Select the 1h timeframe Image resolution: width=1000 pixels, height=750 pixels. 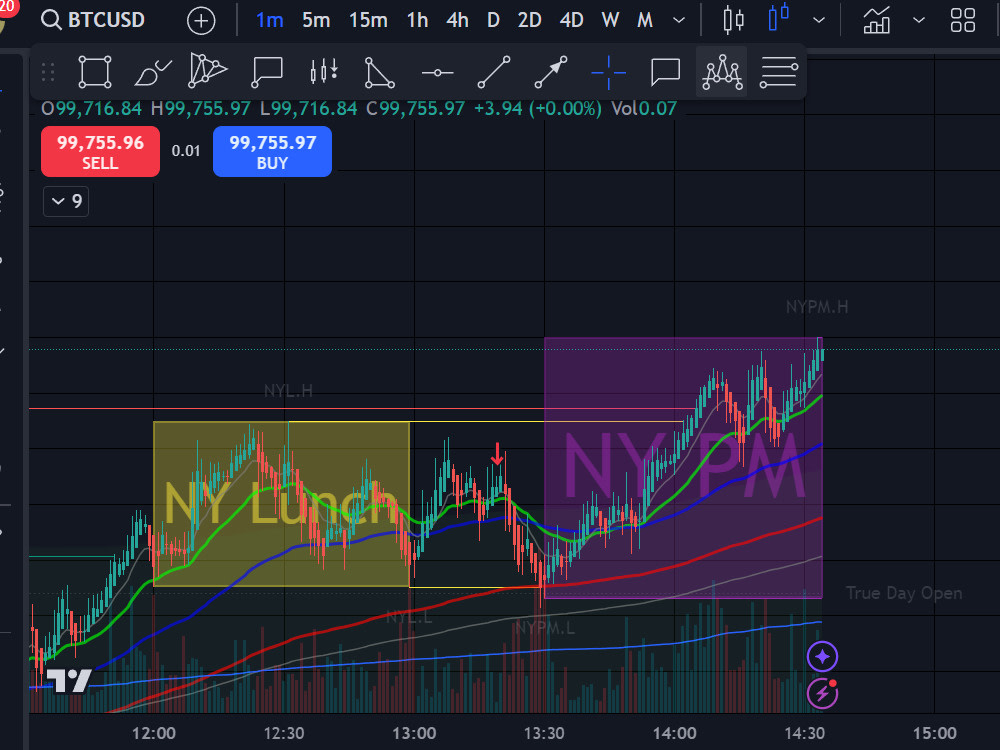coord(418,20)
